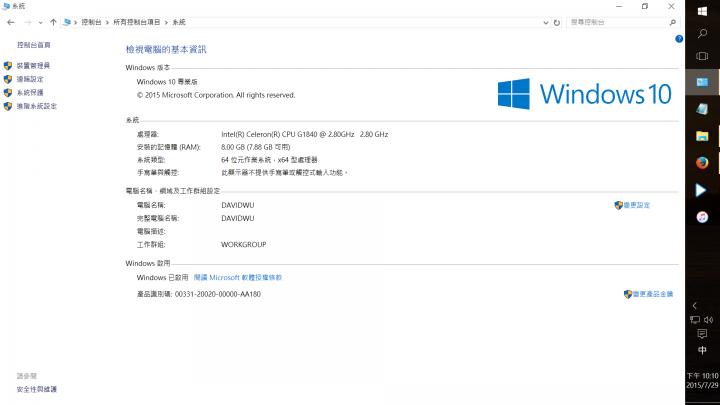Open Task View on taskbar
720x405 pixels.
702,56
